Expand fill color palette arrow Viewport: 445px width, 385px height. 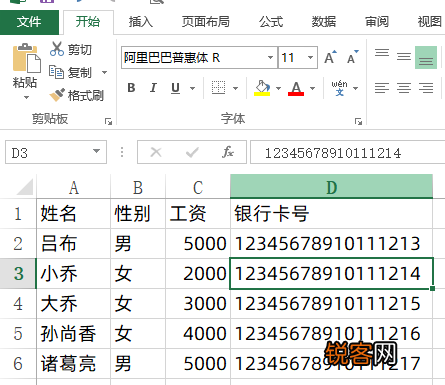pyautogui.click(x=278, y=88)
